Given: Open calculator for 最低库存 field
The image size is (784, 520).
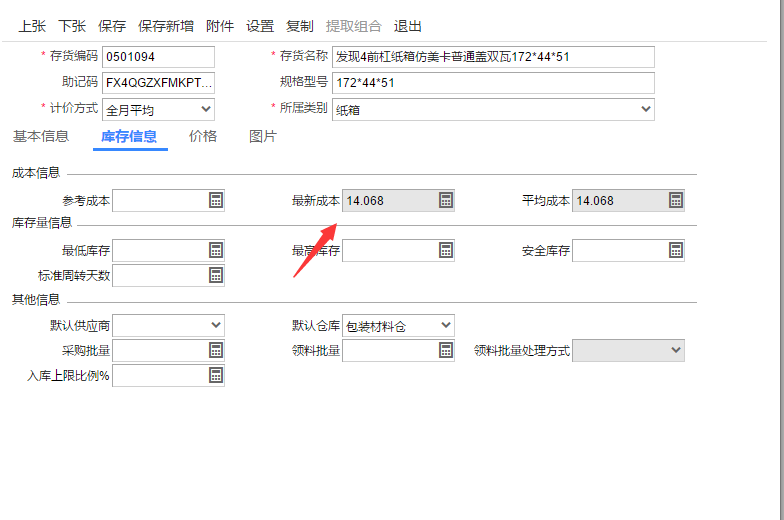Looking at the screenshot, I should tap(216, 250).
